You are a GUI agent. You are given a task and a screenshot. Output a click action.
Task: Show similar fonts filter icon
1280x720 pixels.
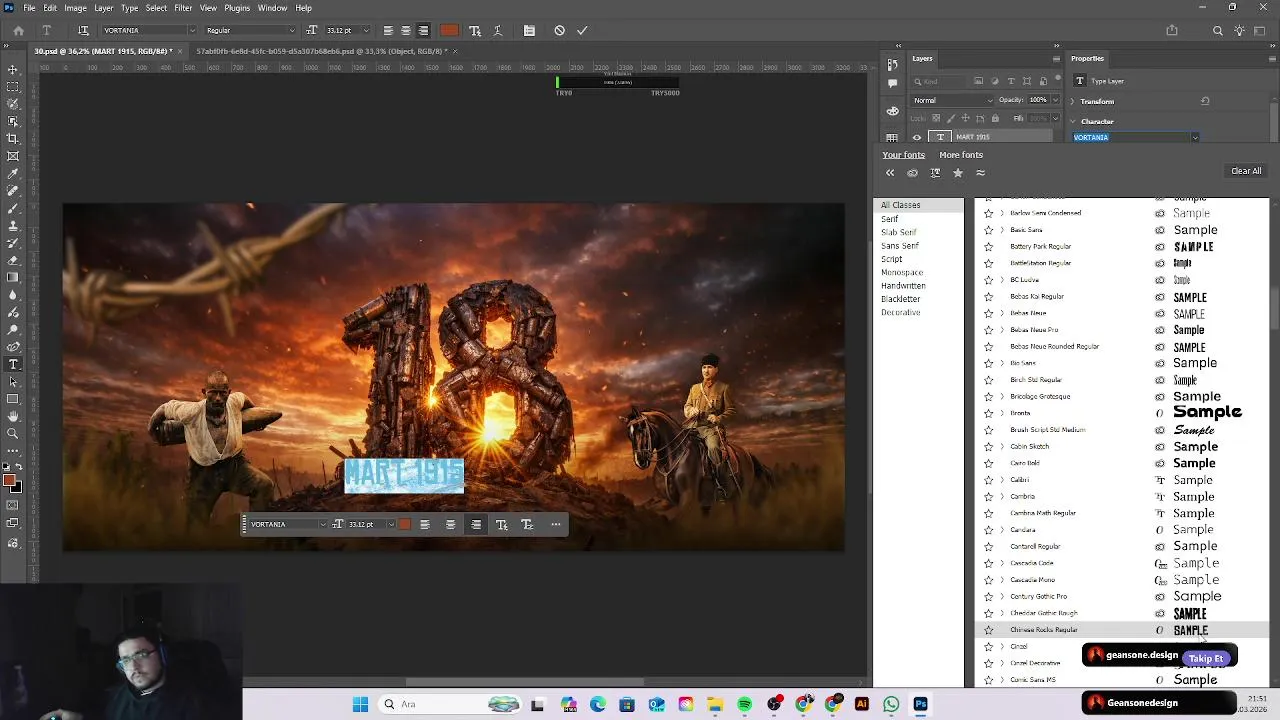[980, 173]
